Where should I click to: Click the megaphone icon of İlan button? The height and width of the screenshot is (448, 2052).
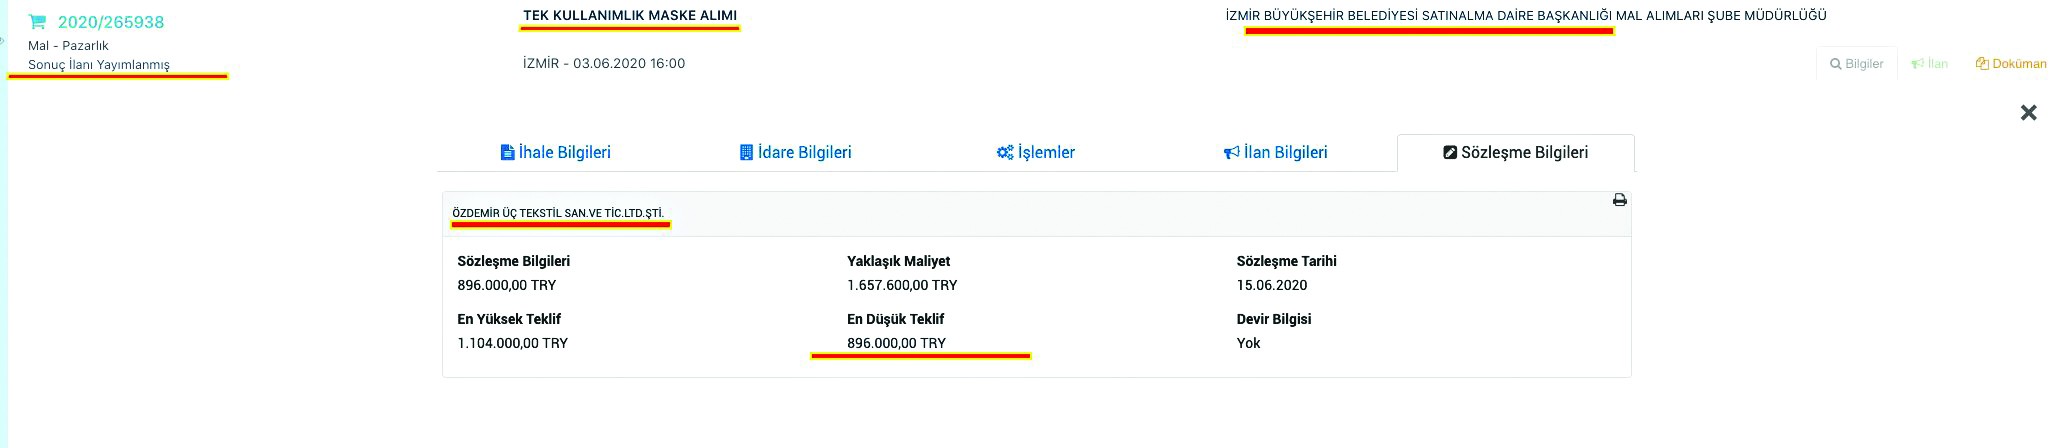[1917, 64]
